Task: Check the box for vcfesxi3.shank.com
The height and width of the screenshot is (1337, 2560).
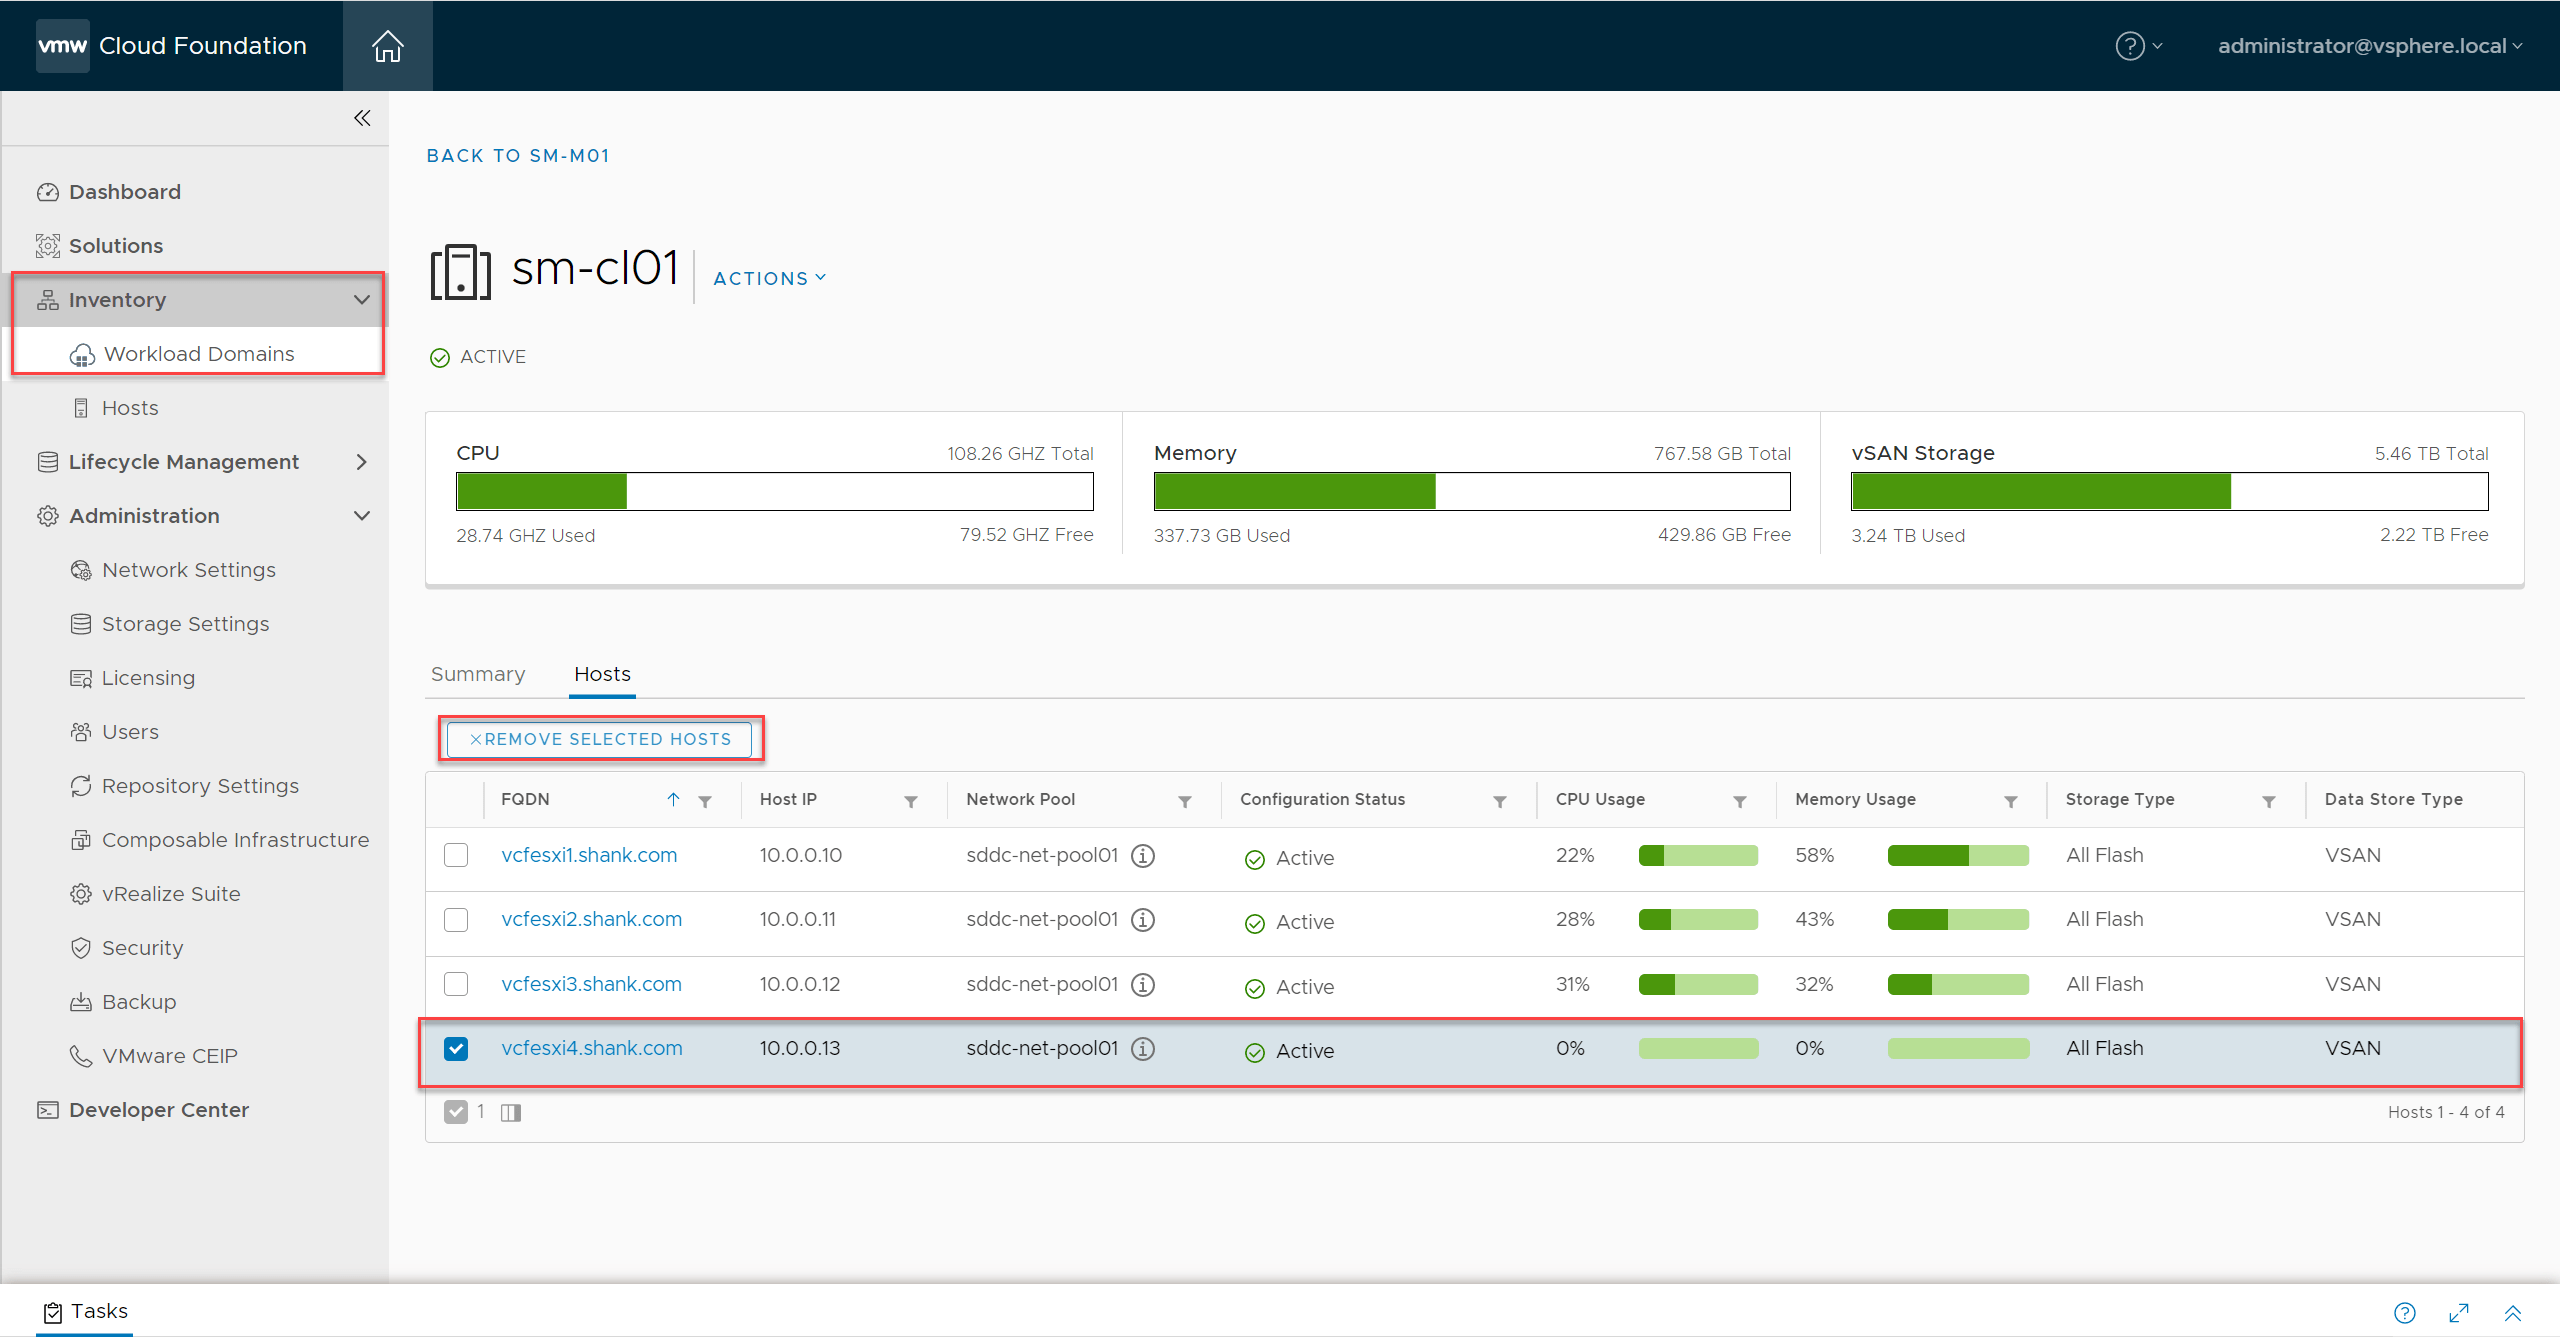Action: coord(456,984)
